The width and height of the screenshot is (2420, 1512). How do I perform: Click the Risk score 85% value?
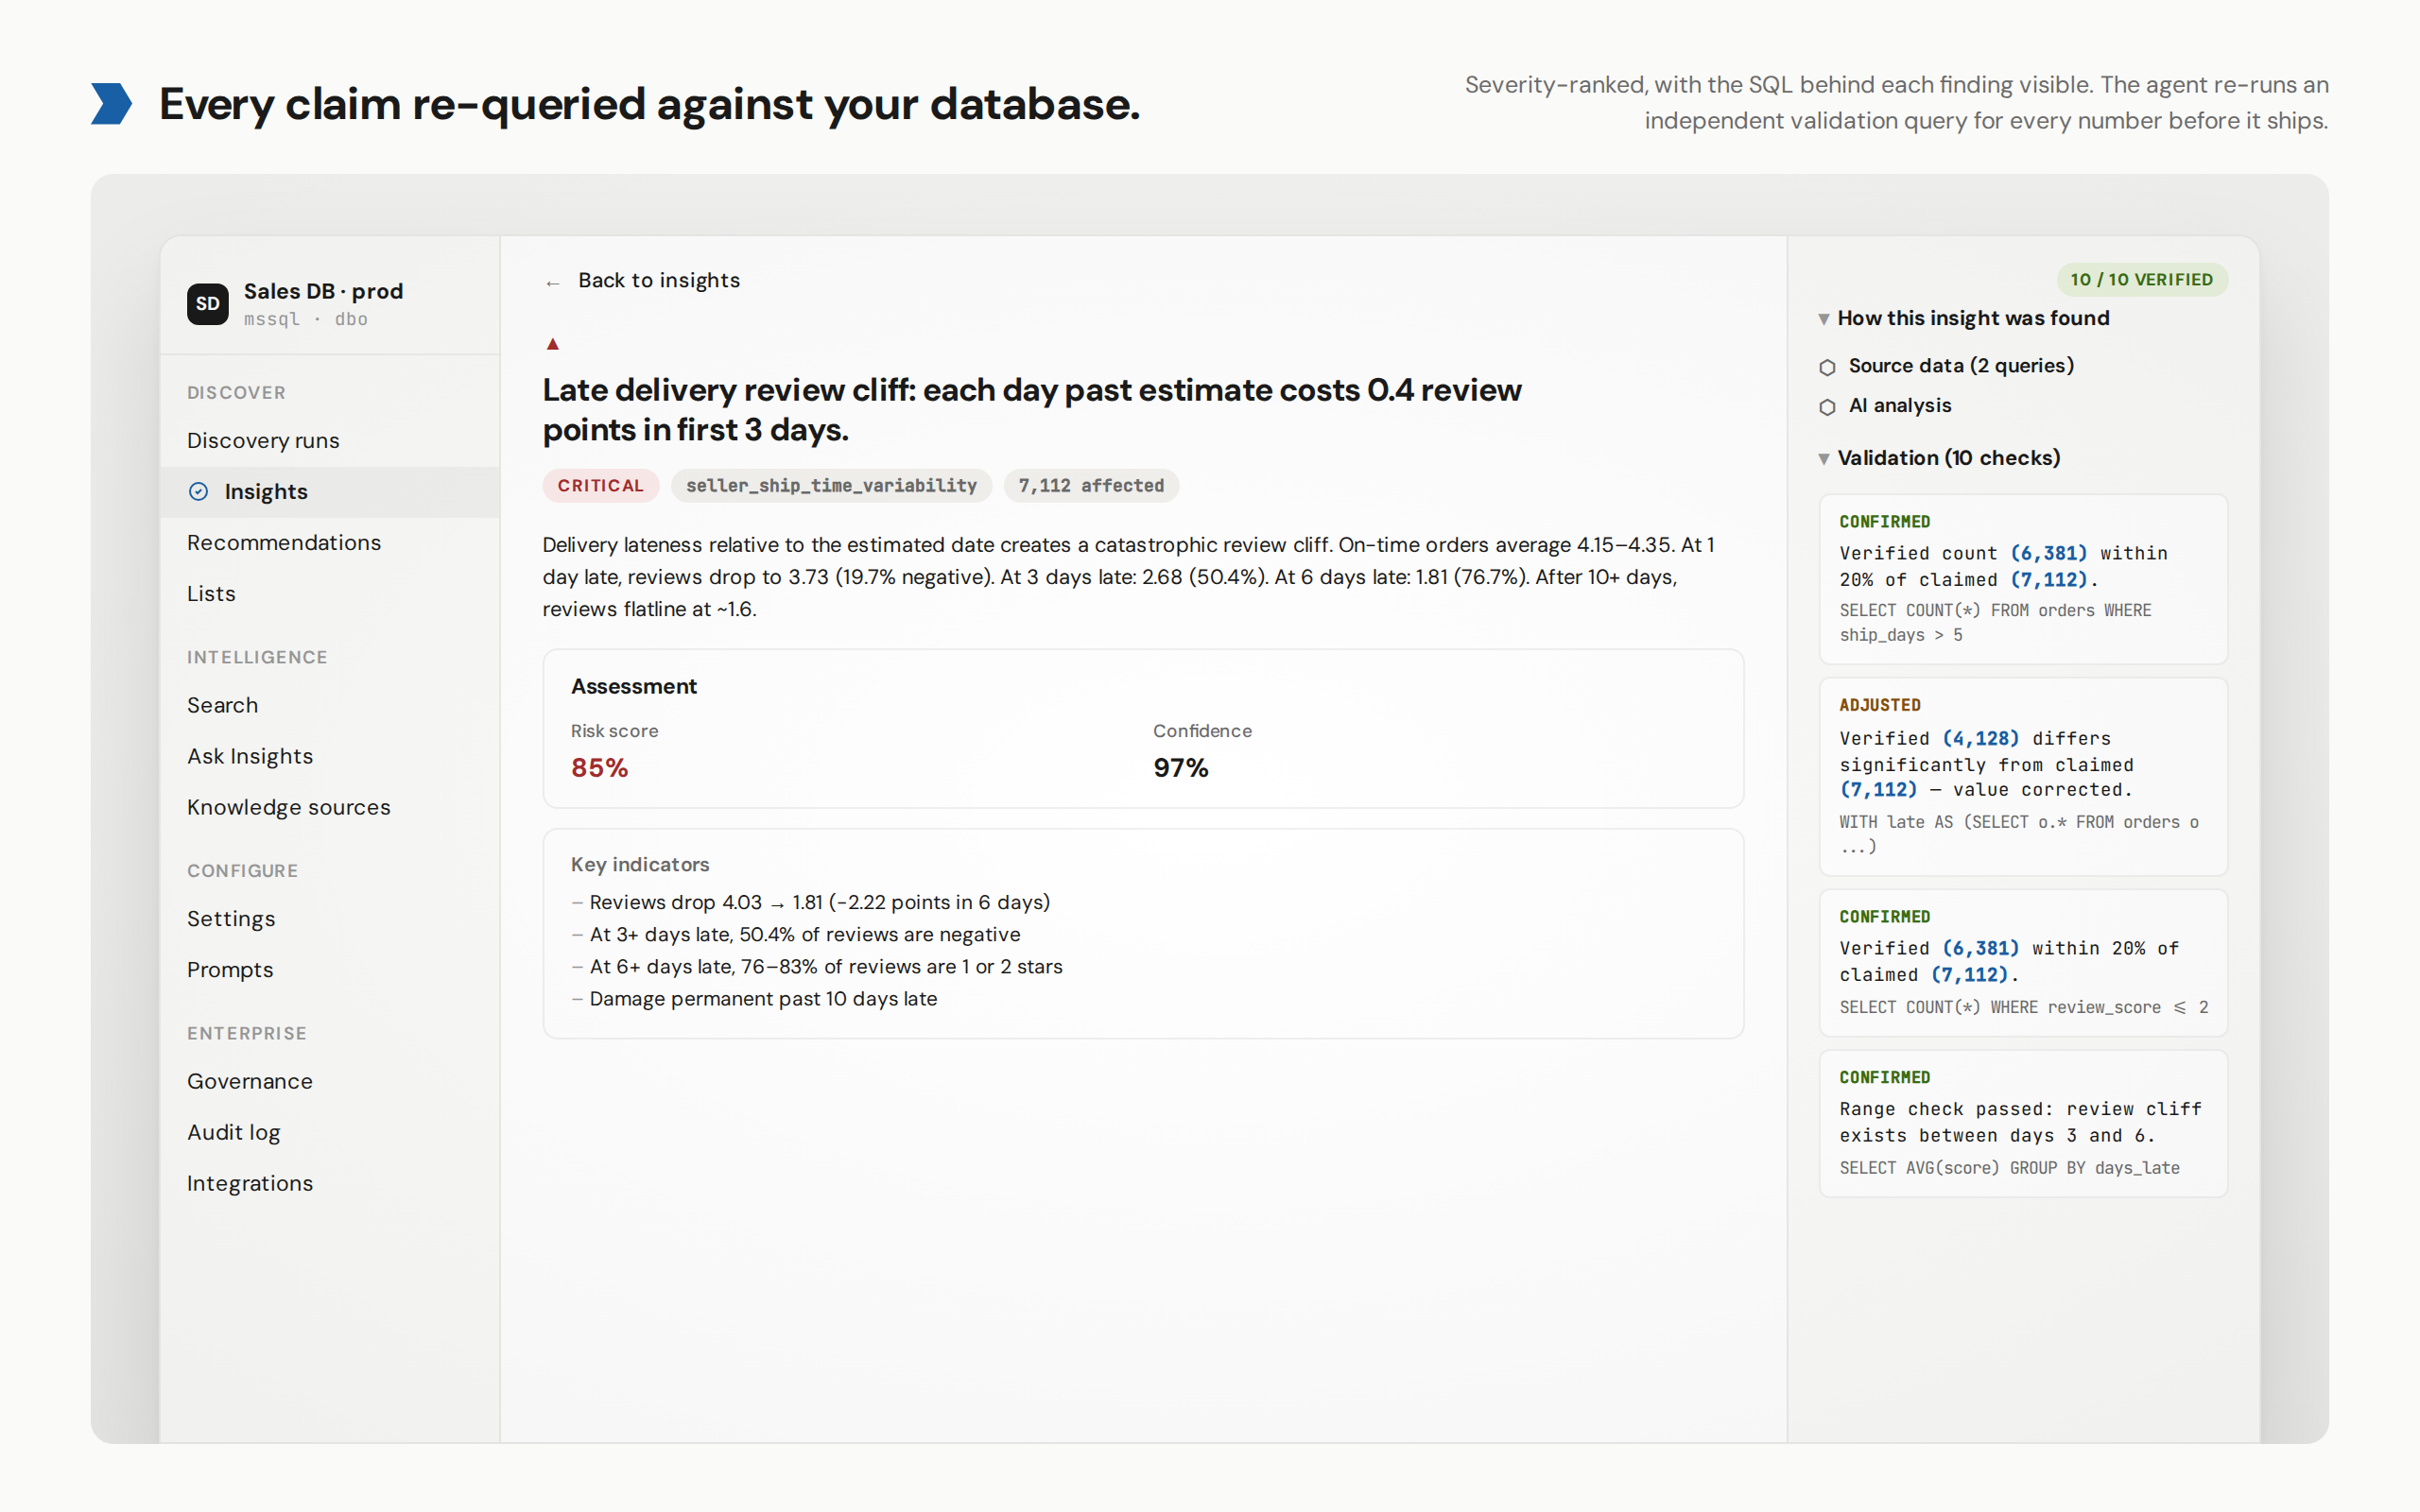tap(599, 768)
